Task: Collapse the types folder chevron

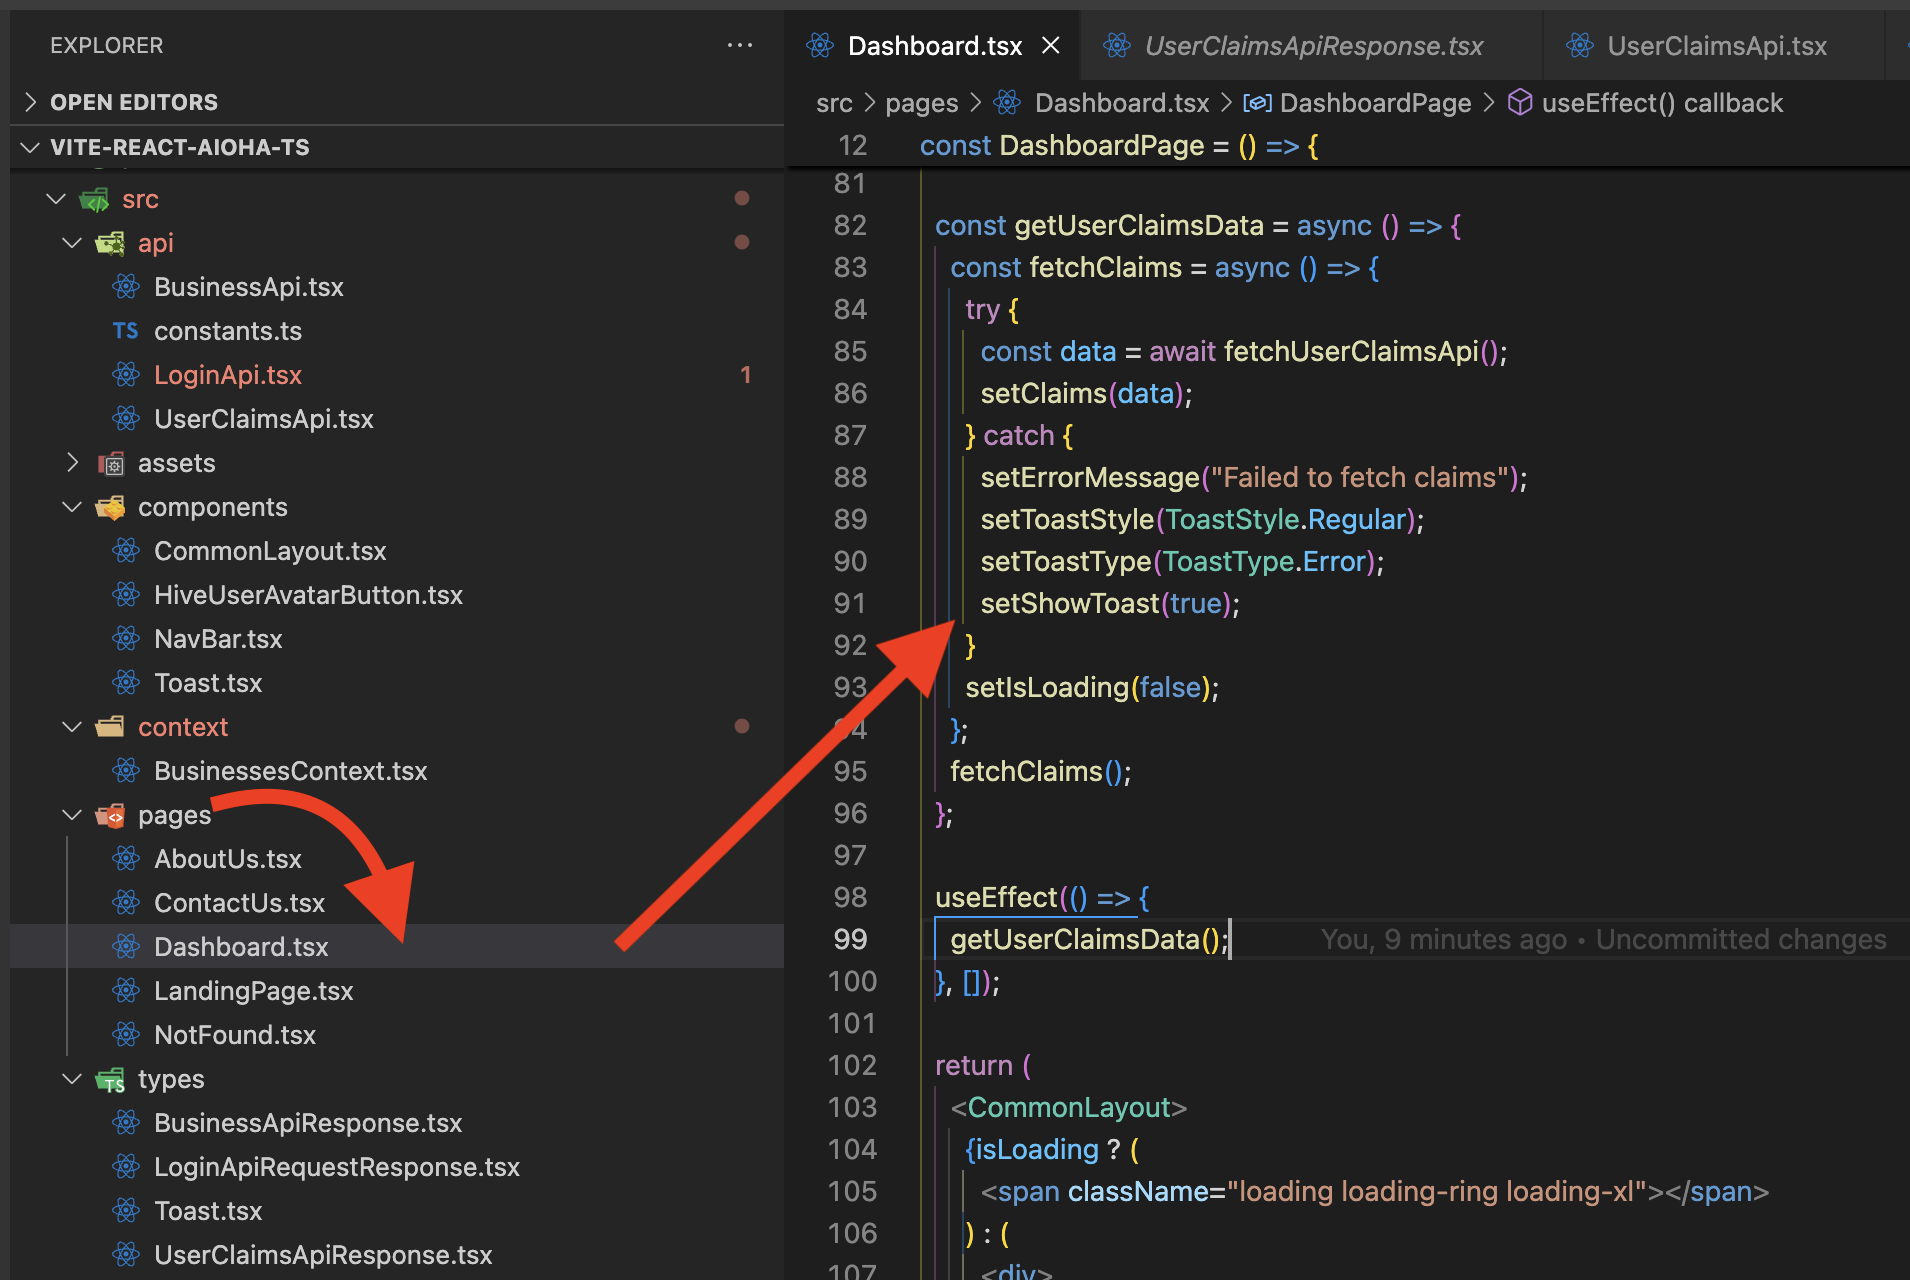Action: point(72,1079)
